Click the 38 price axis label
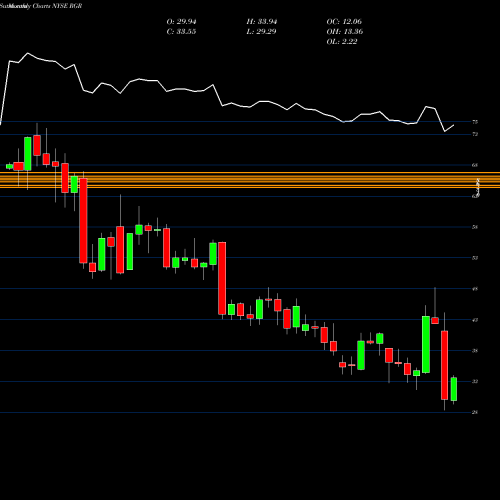This screenshot has height=500, width=500. coord(475,351)
